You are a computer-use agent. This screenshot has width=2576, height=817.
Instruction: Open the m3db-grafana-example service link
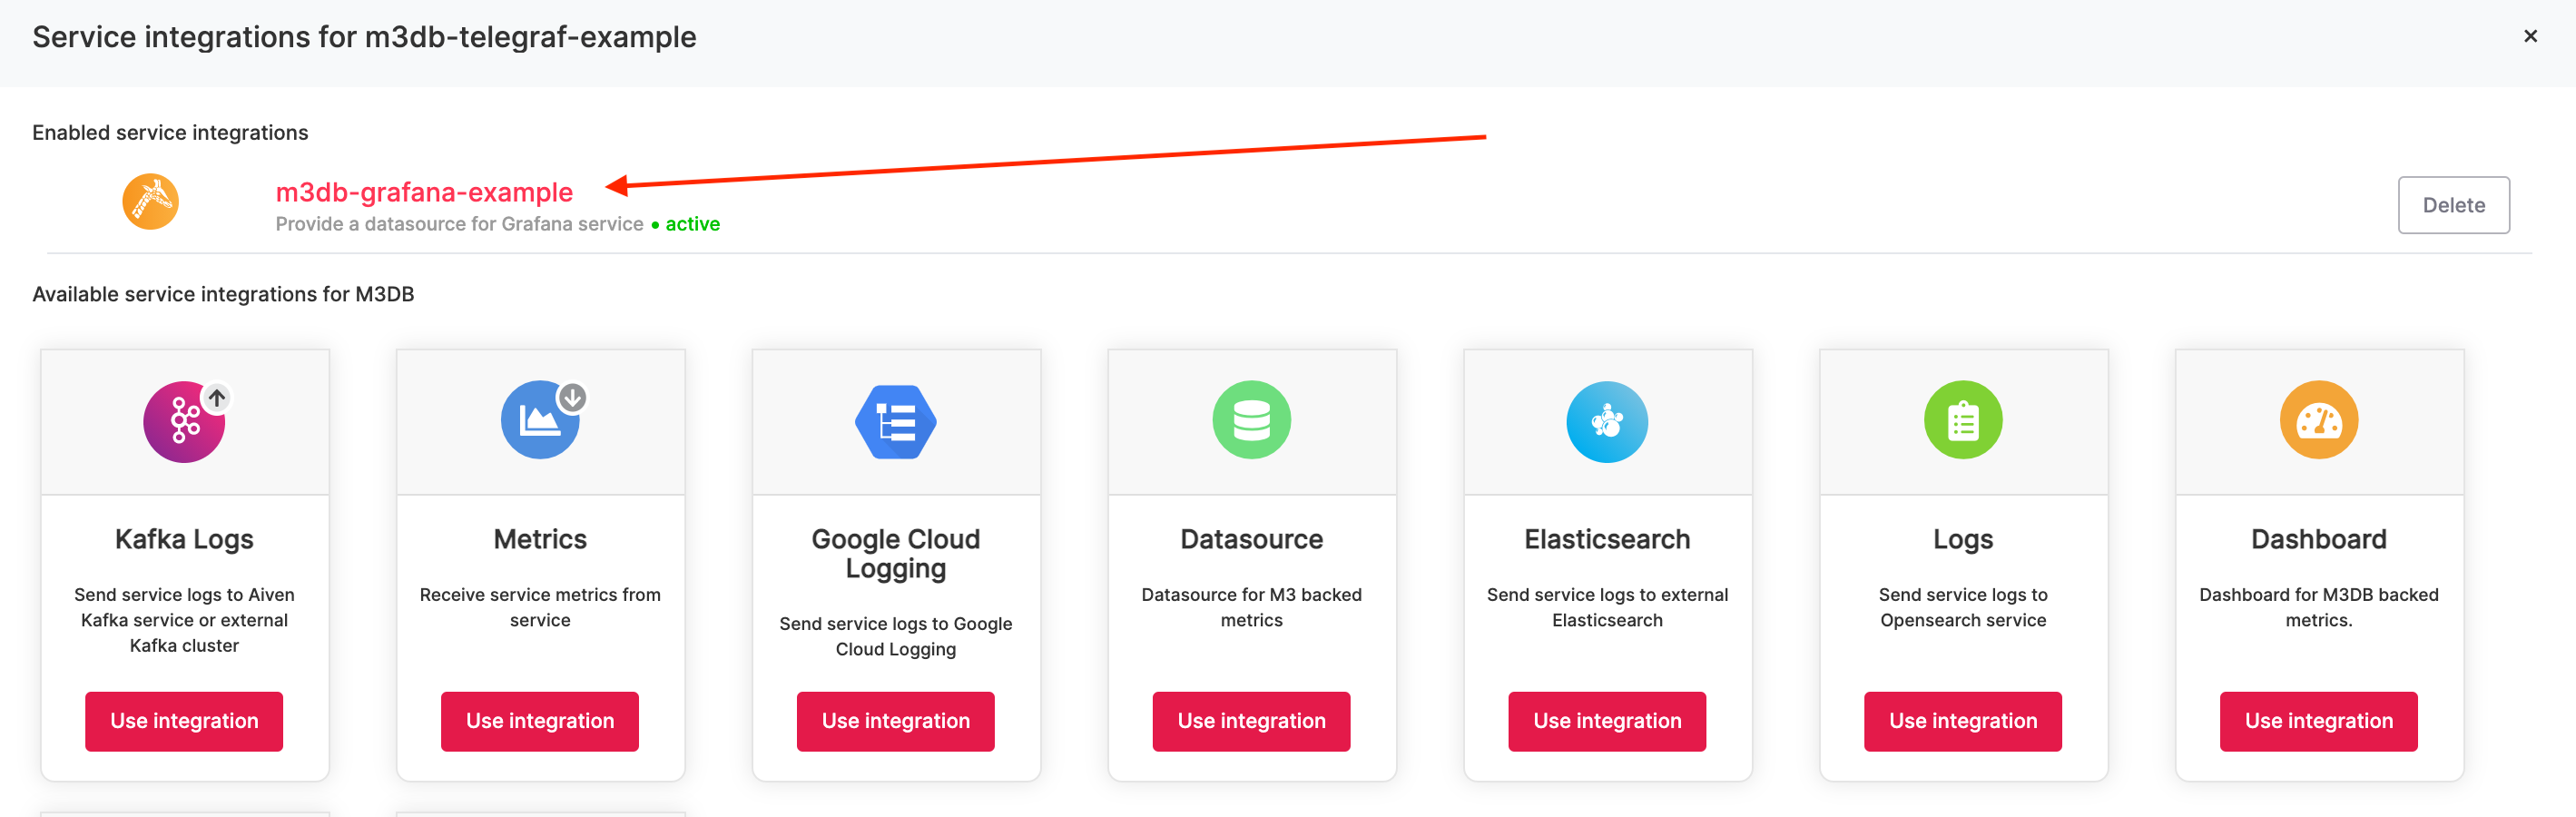(424, 192)
